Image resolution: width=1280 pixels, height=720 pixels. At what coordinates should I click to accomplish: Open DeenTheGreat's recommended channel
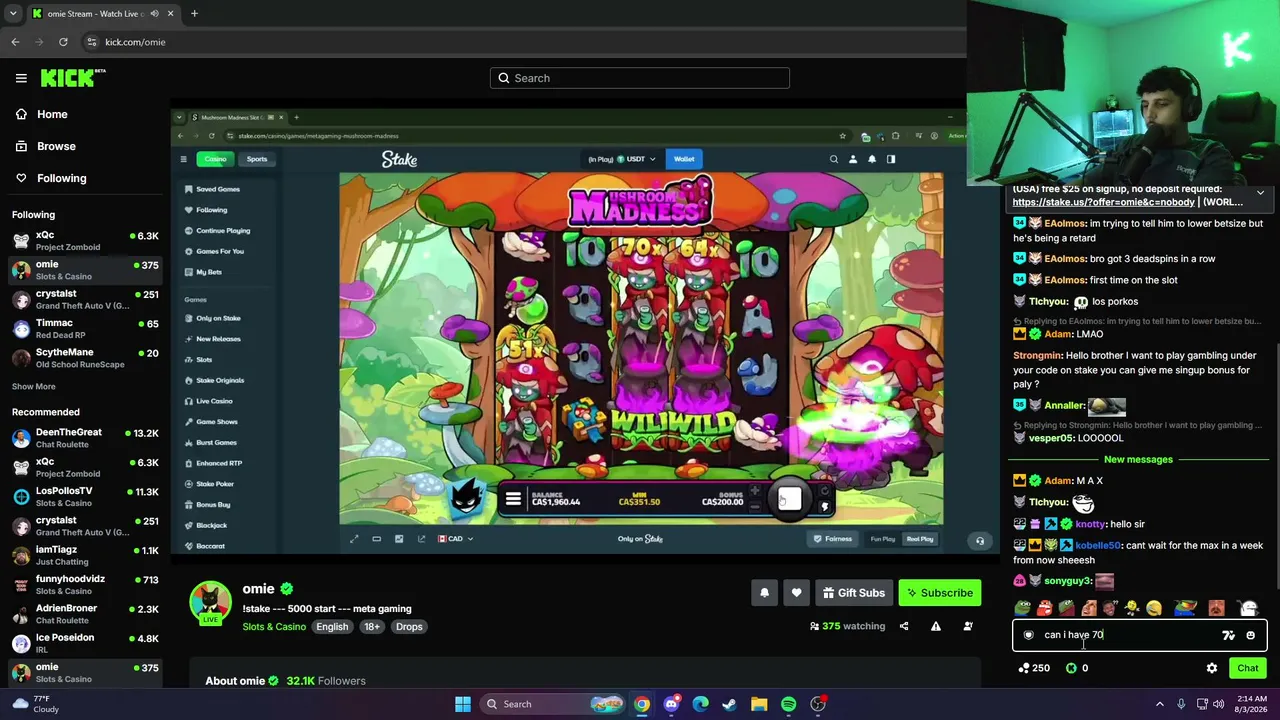tap(85, 438)
